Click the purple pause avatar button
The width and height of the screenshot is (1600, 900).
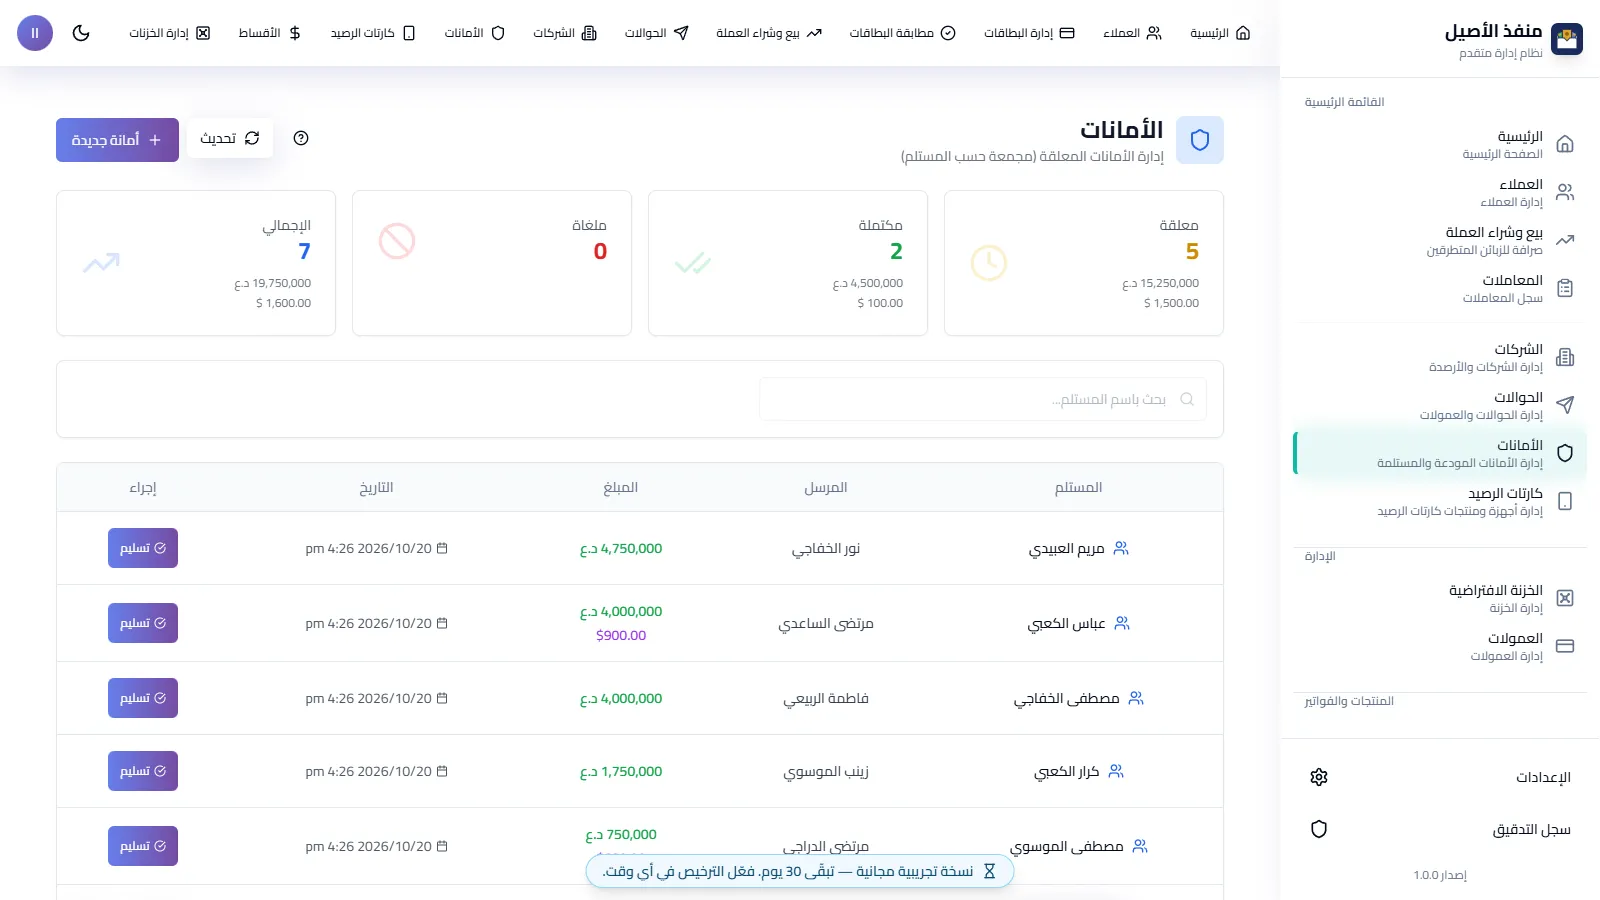pos(35,33)
